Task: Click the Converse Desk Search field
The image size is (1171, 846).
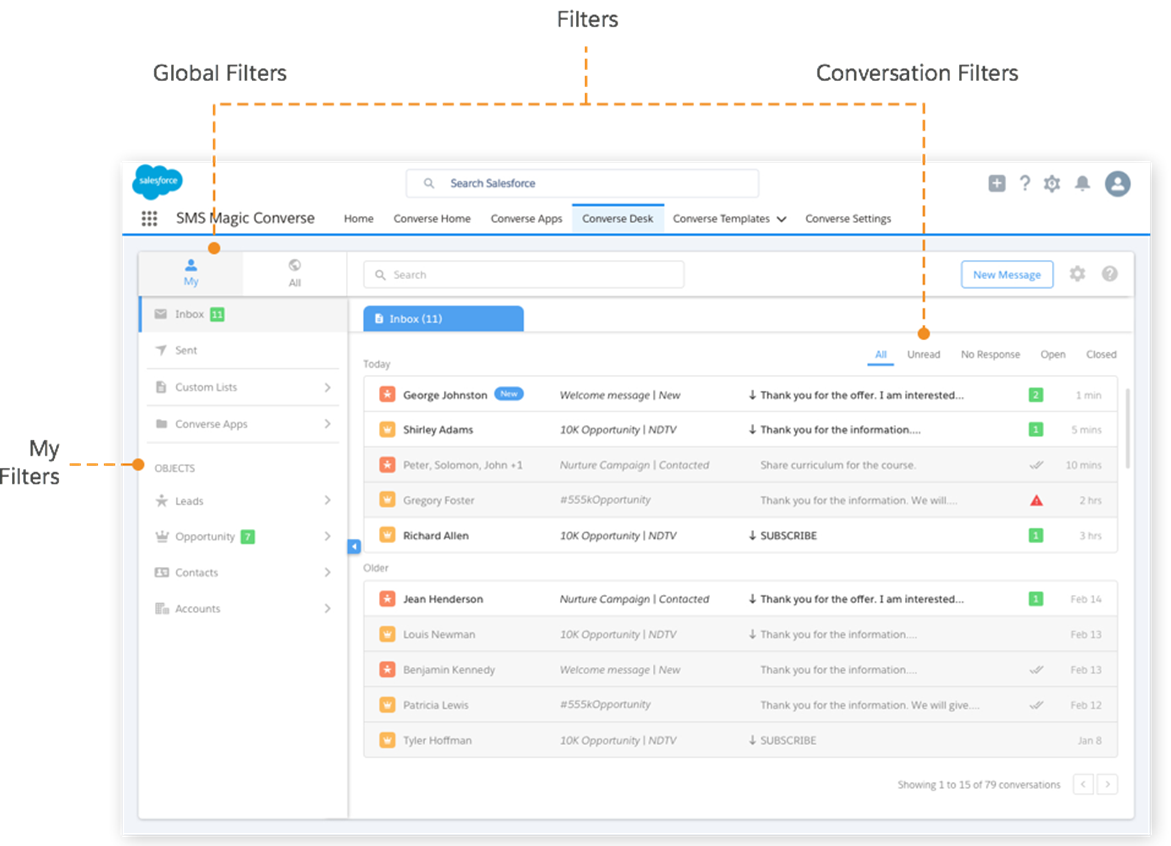Action: point(524,275)
